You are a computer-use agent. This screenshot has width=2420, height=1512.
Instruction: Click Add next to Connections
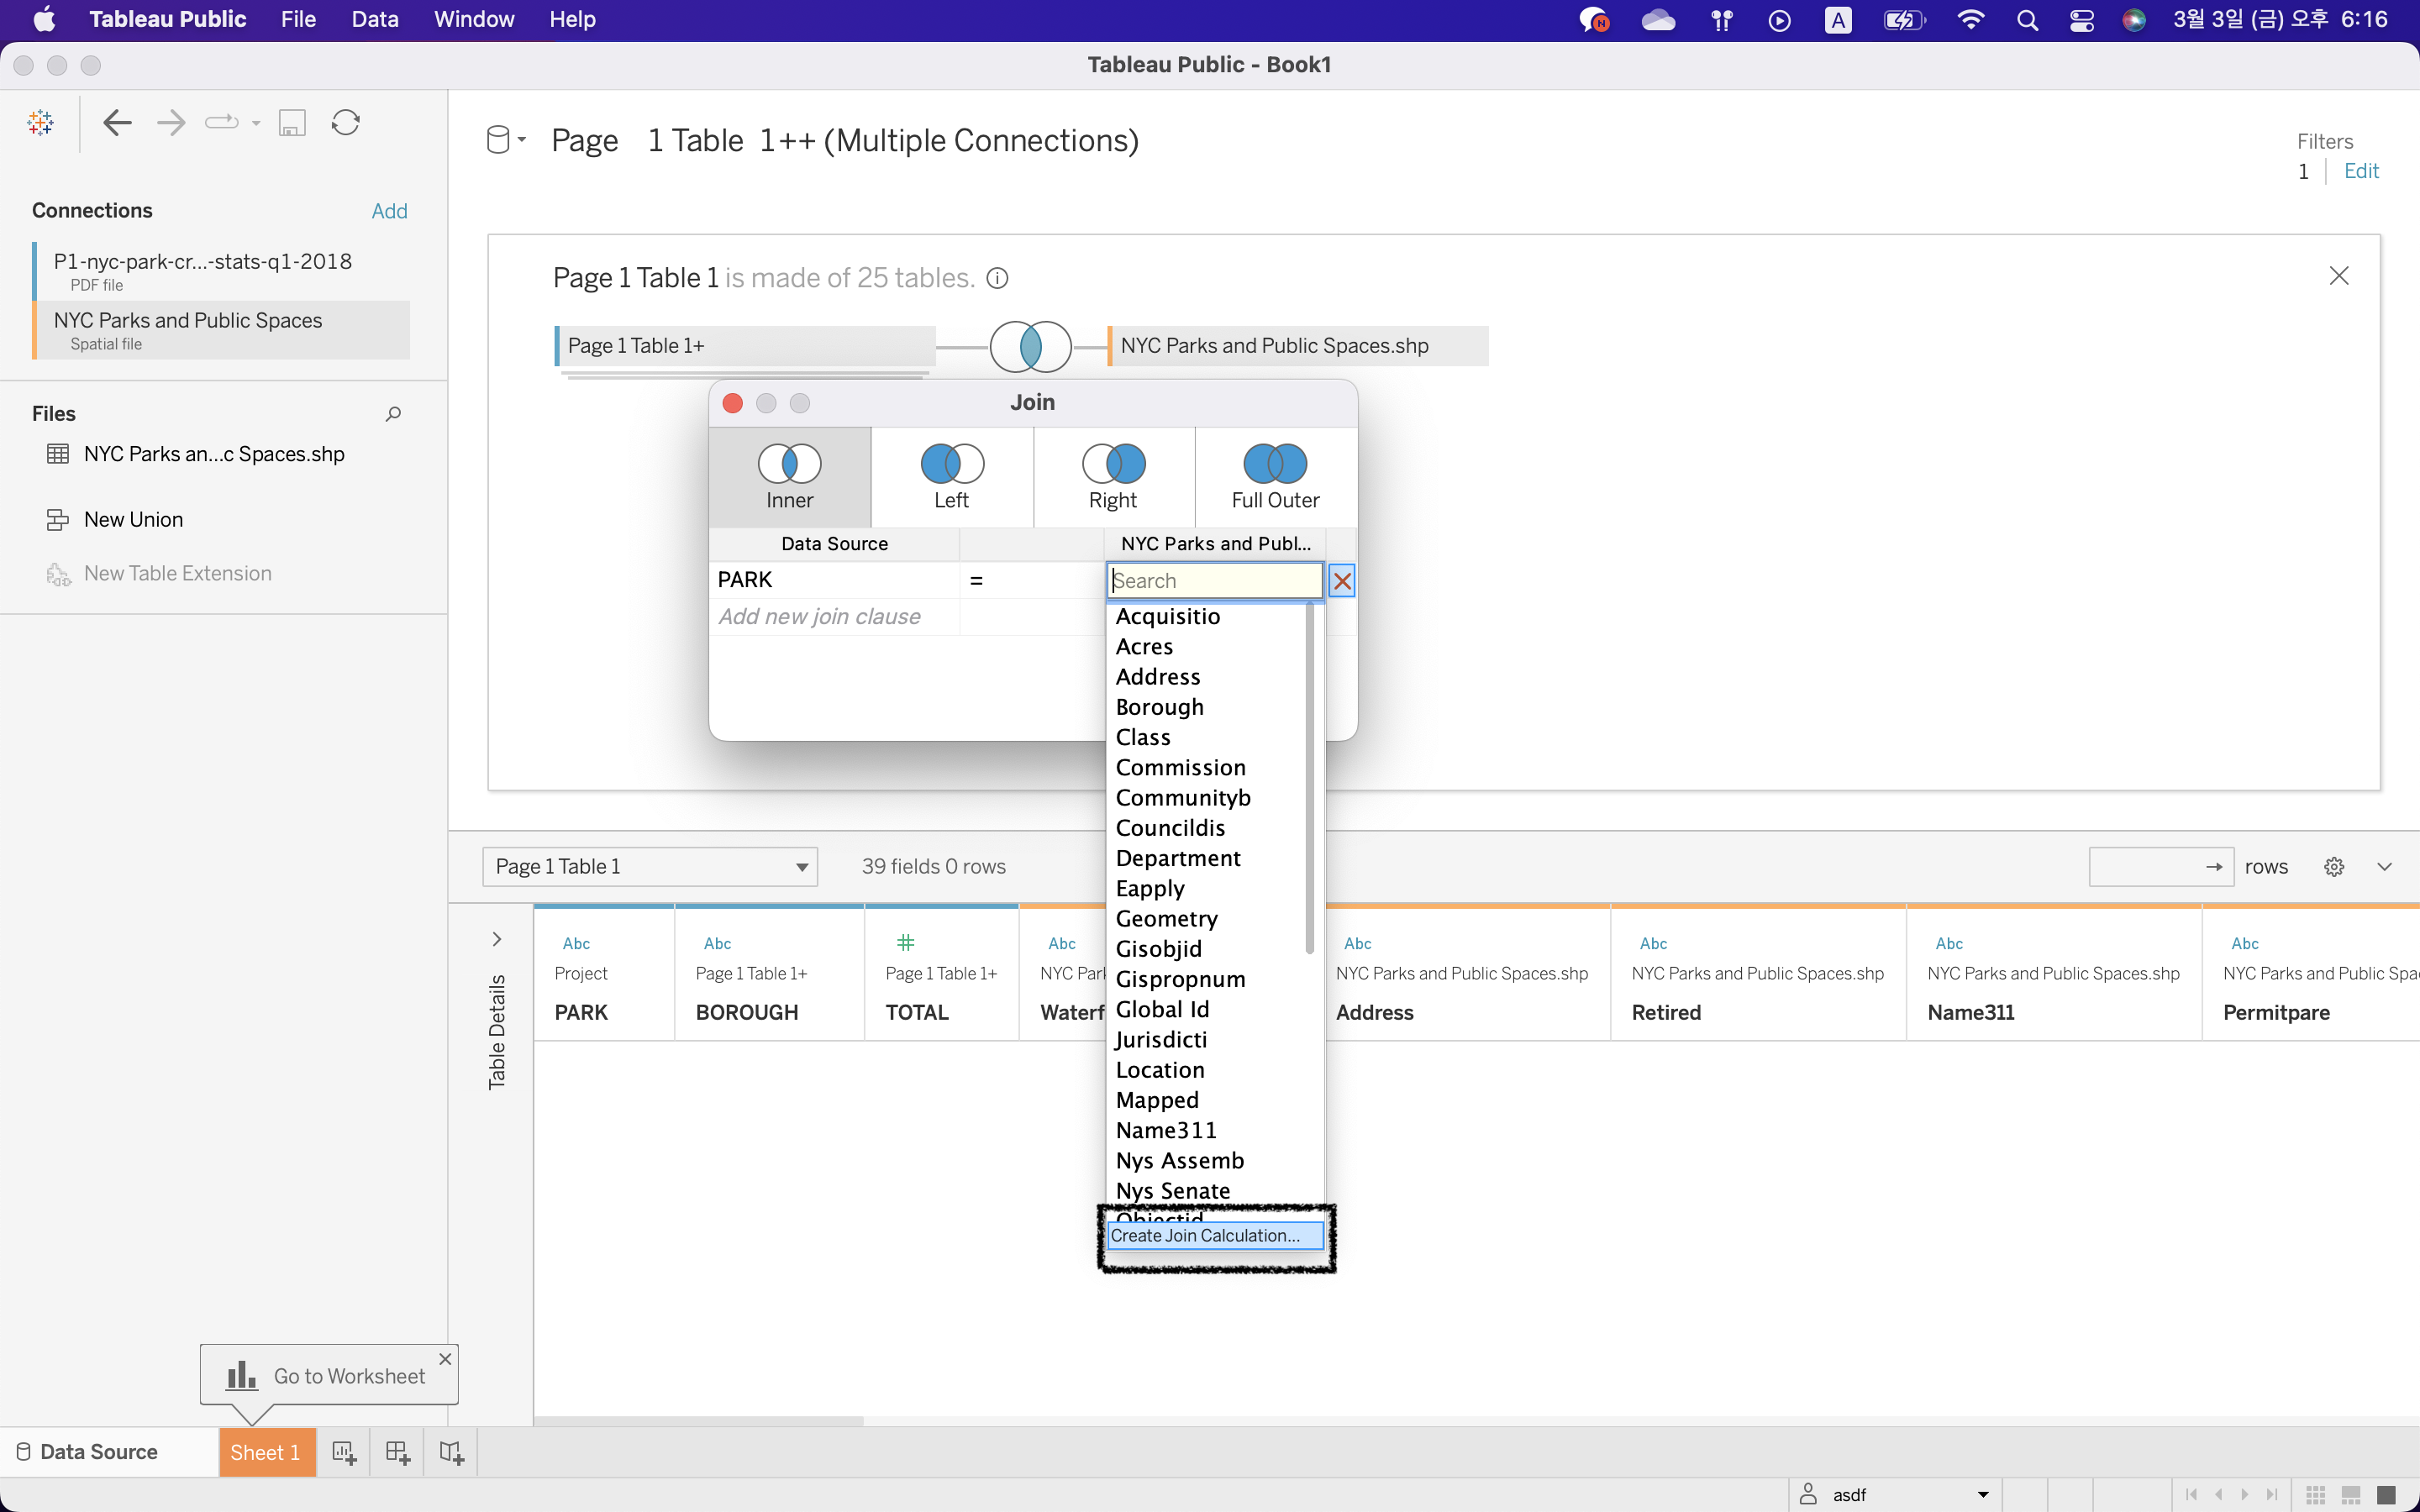[389, 211]
